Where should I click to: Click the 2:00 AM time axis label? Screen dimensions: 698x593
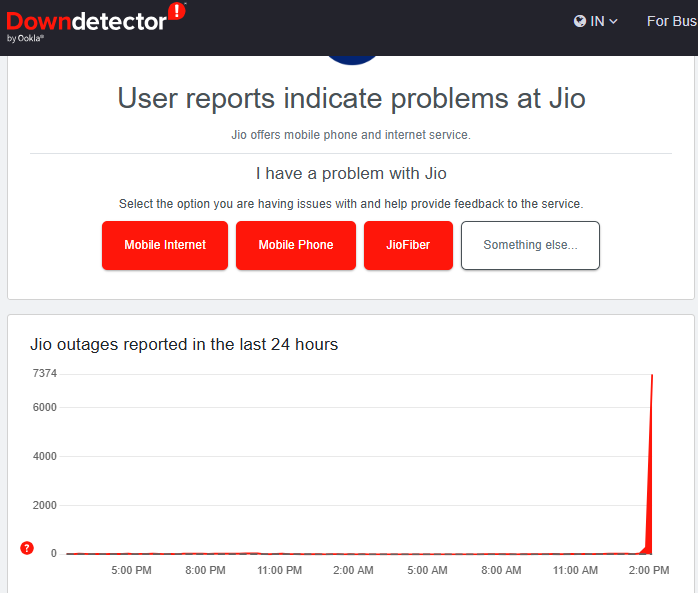tap(353, 570)
